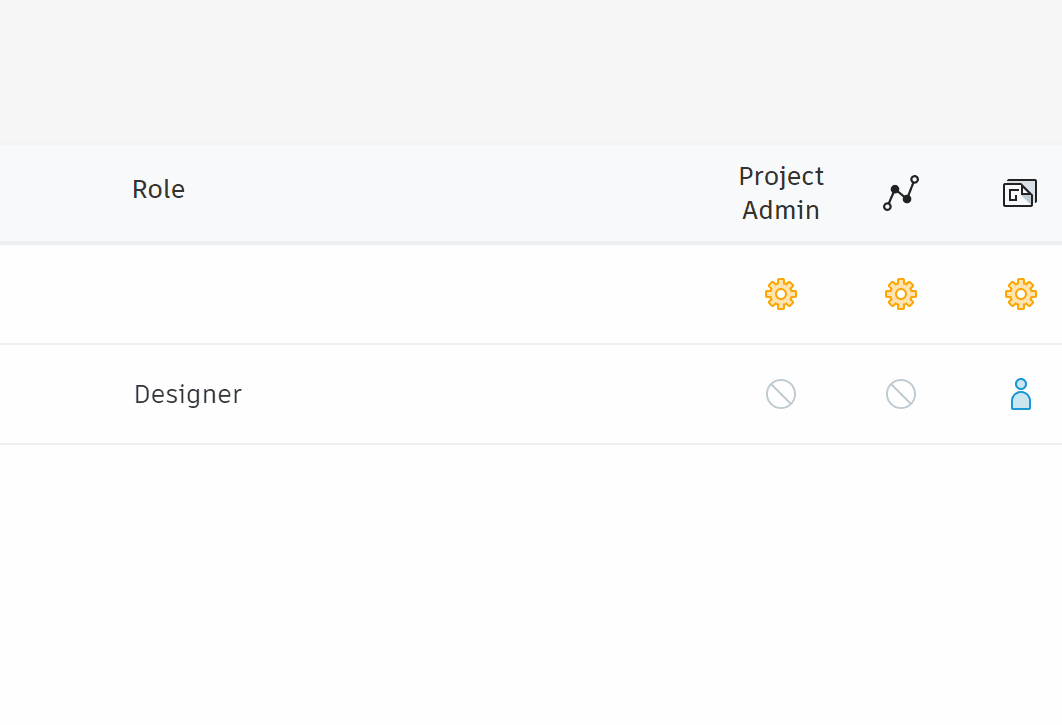Click the Designer row's left margin before name
The width and height of the screenshot is (1062, 725).
[60, 394]
